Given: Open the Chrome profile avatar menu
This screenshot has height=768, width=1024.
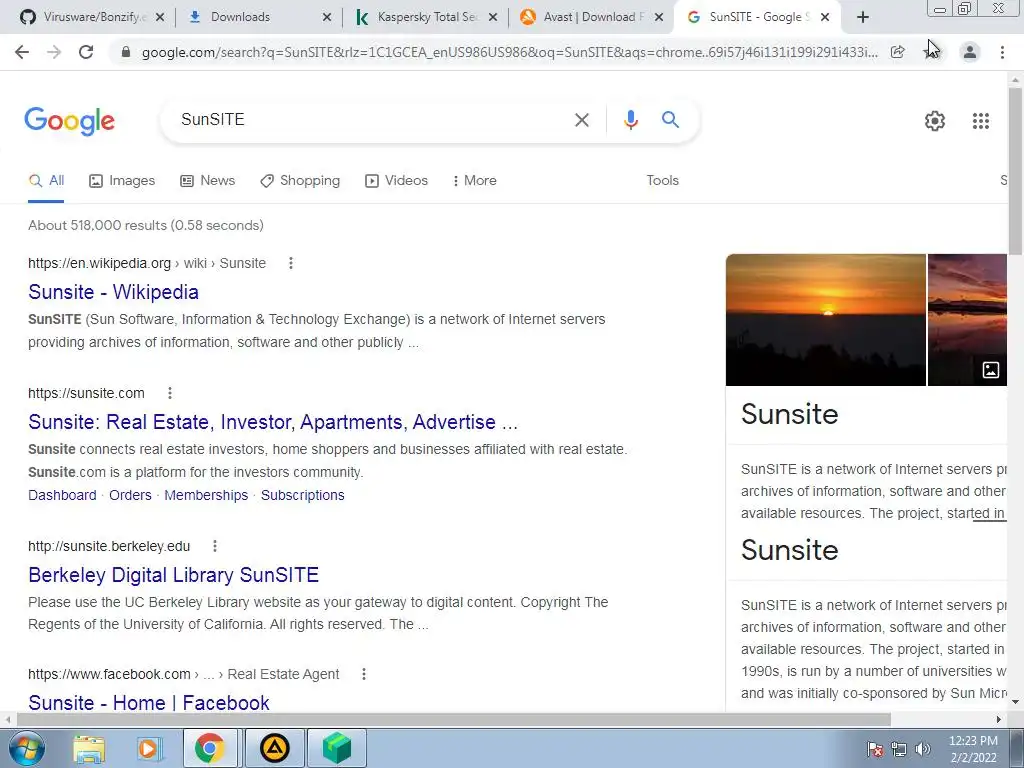Looking at the screenshot, I should click(x=970, y=52).
